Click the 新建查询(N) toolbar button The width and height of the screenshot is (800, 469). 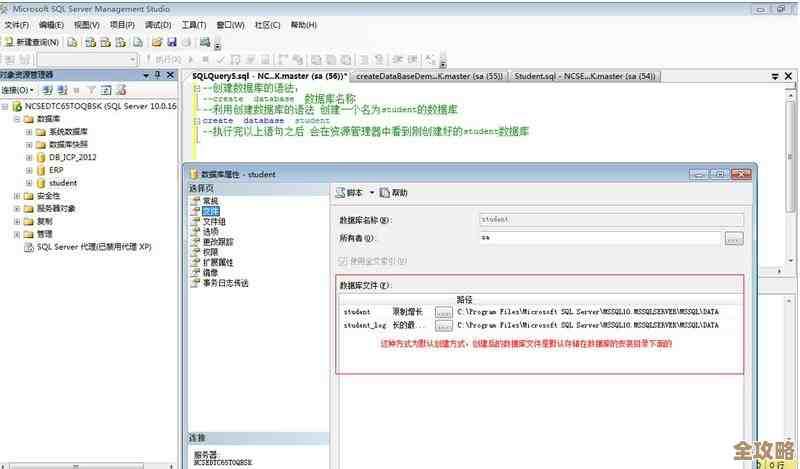click(32, 42)
